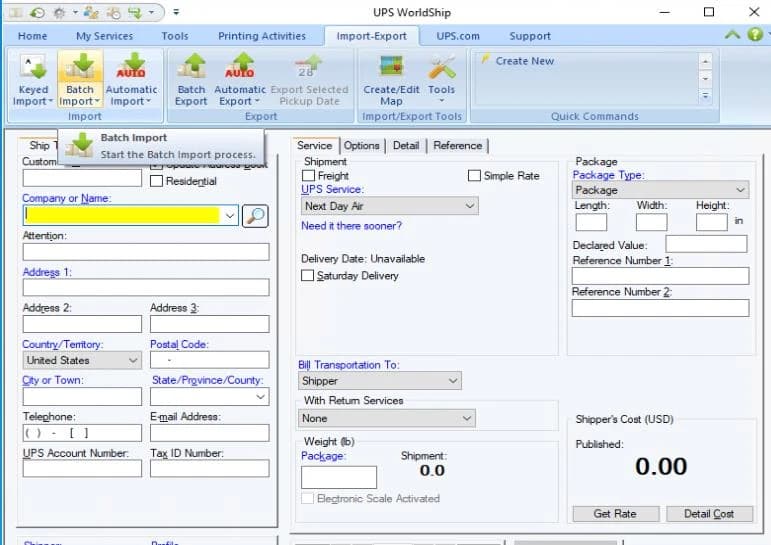Open the Keyed Import tool
This screenshot has height=545, width=771.
33,80
